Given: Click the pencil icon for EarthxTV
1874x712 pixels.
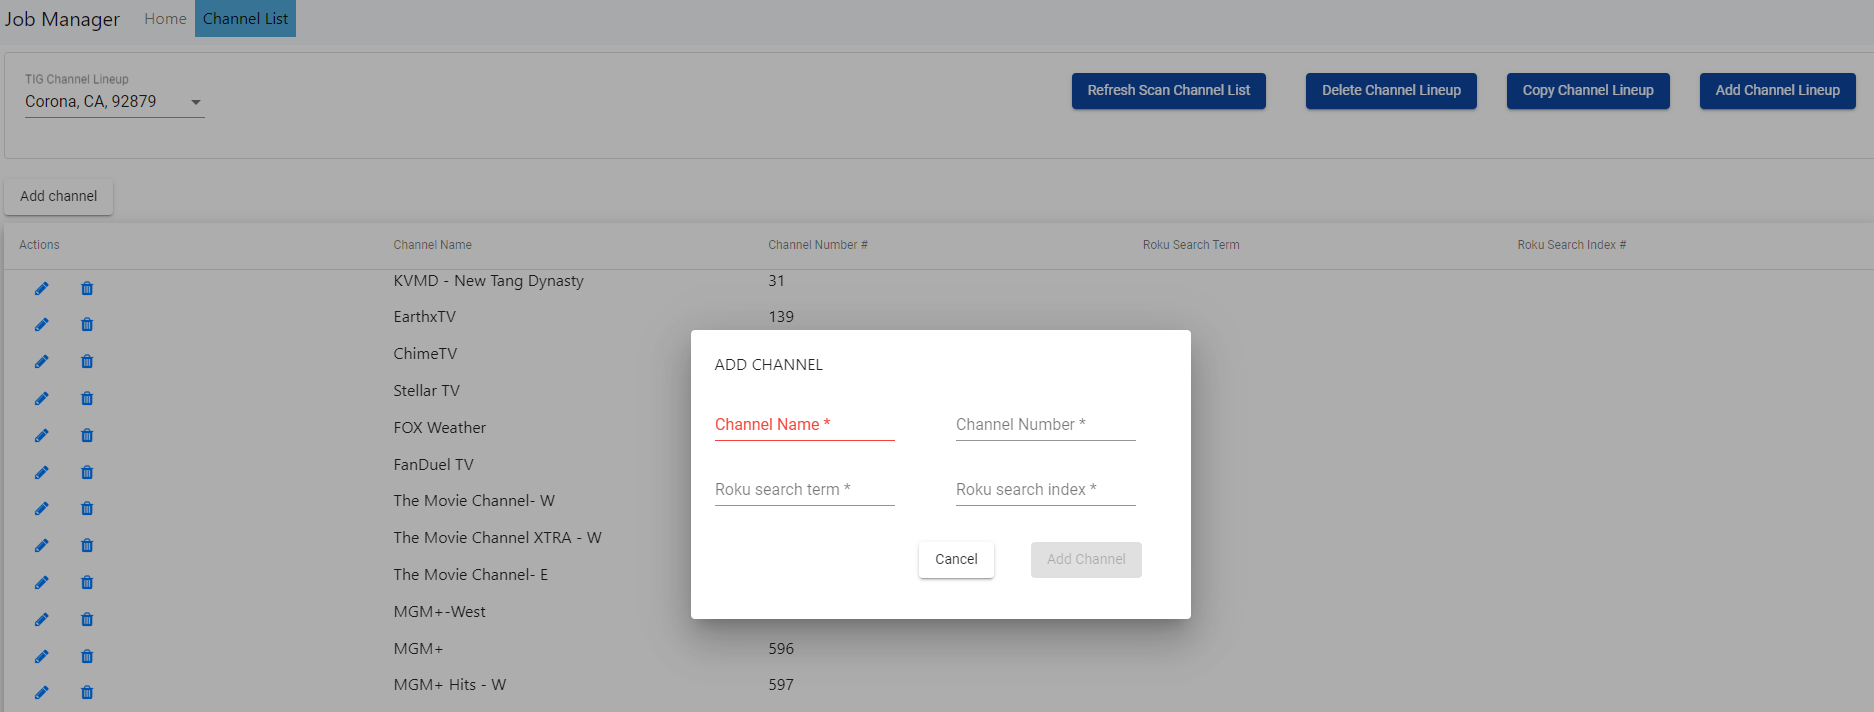Looking at the screenshot, I should (x=41, y=324).
